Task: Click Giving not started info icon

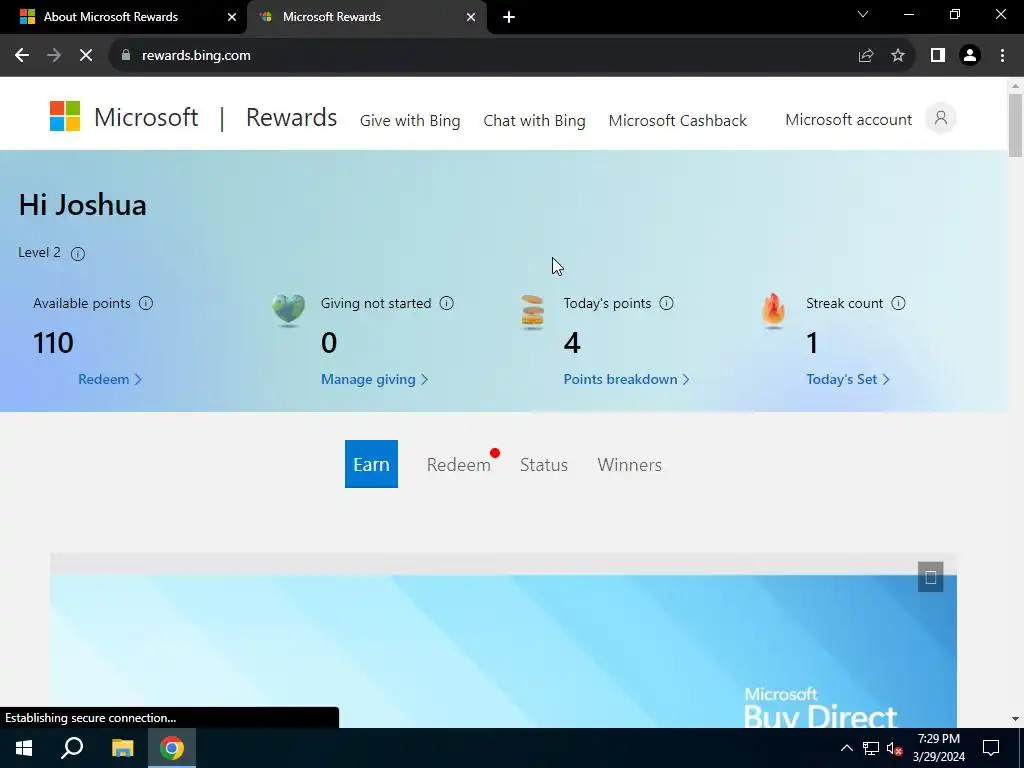Action: pos(447,303)
